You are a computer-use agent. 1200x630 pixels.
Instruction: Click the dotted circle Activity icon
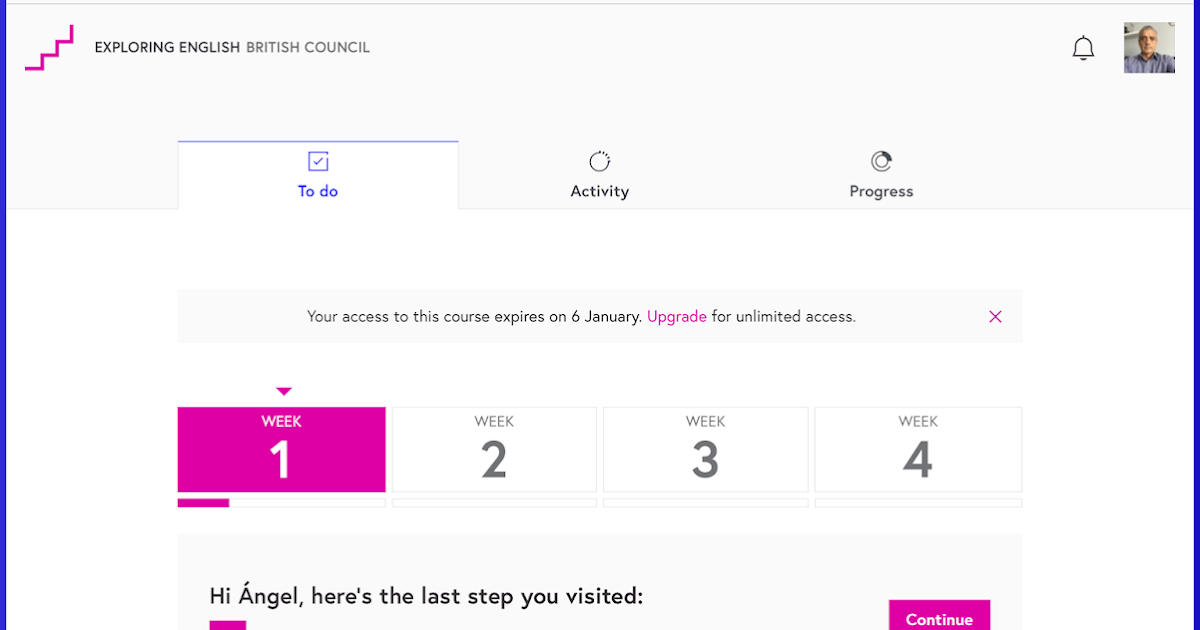(599, 162)
